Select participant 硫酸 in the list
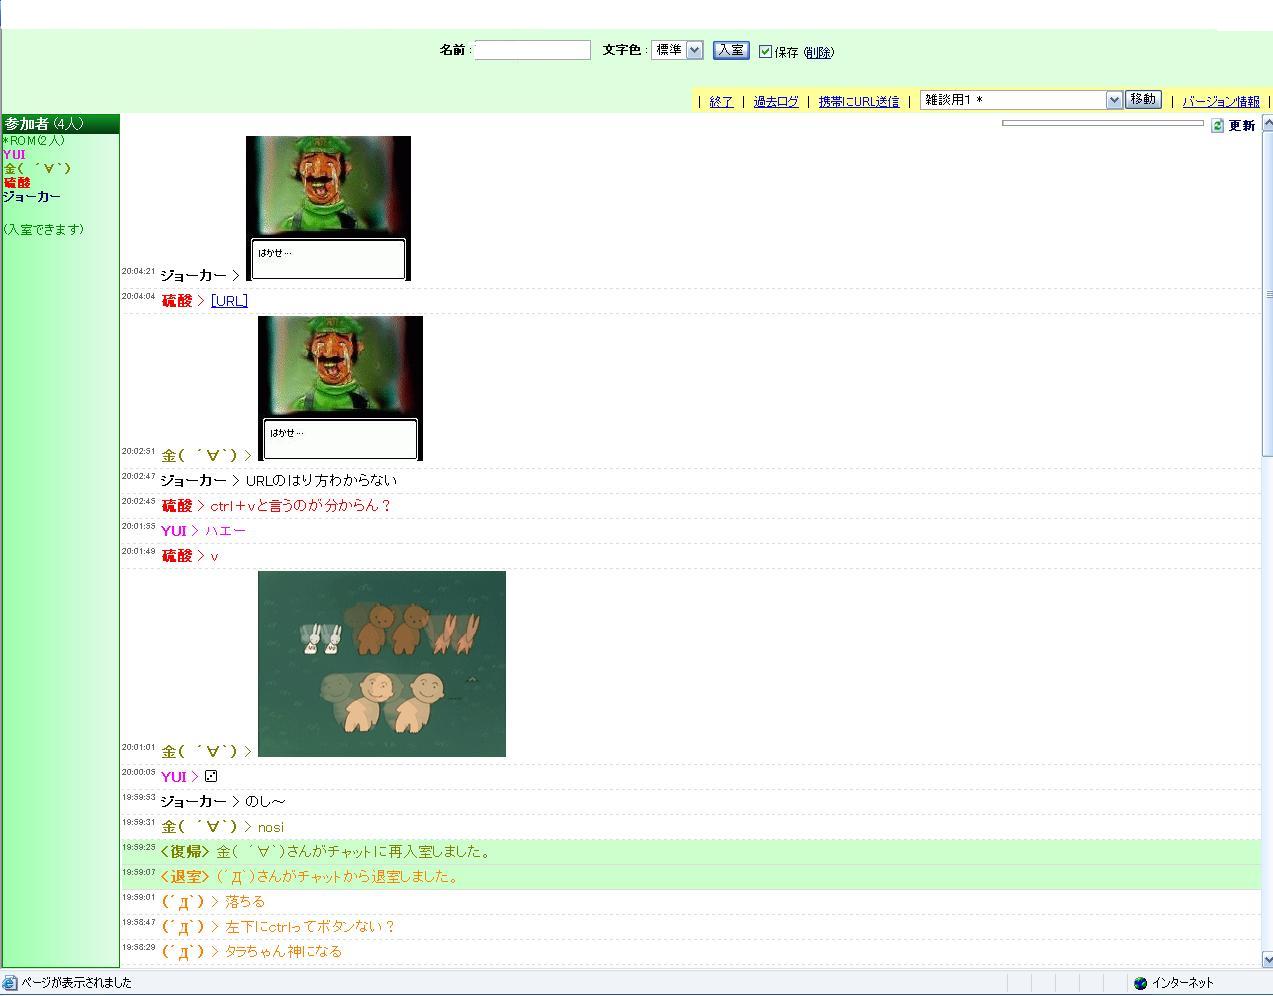Image resolution: width=1273 pixels, height=996 pixels. tap(17, 183)
